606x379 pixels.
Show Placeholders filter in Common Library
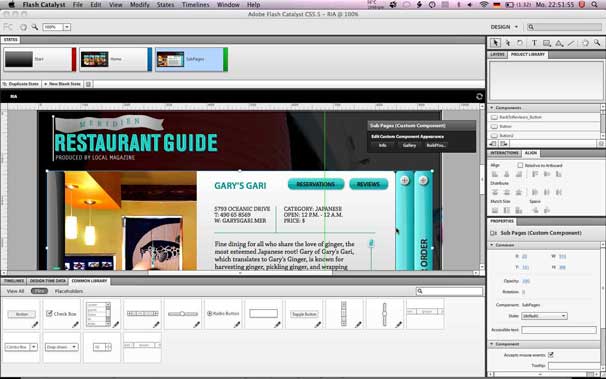click(x=69, y=291)
